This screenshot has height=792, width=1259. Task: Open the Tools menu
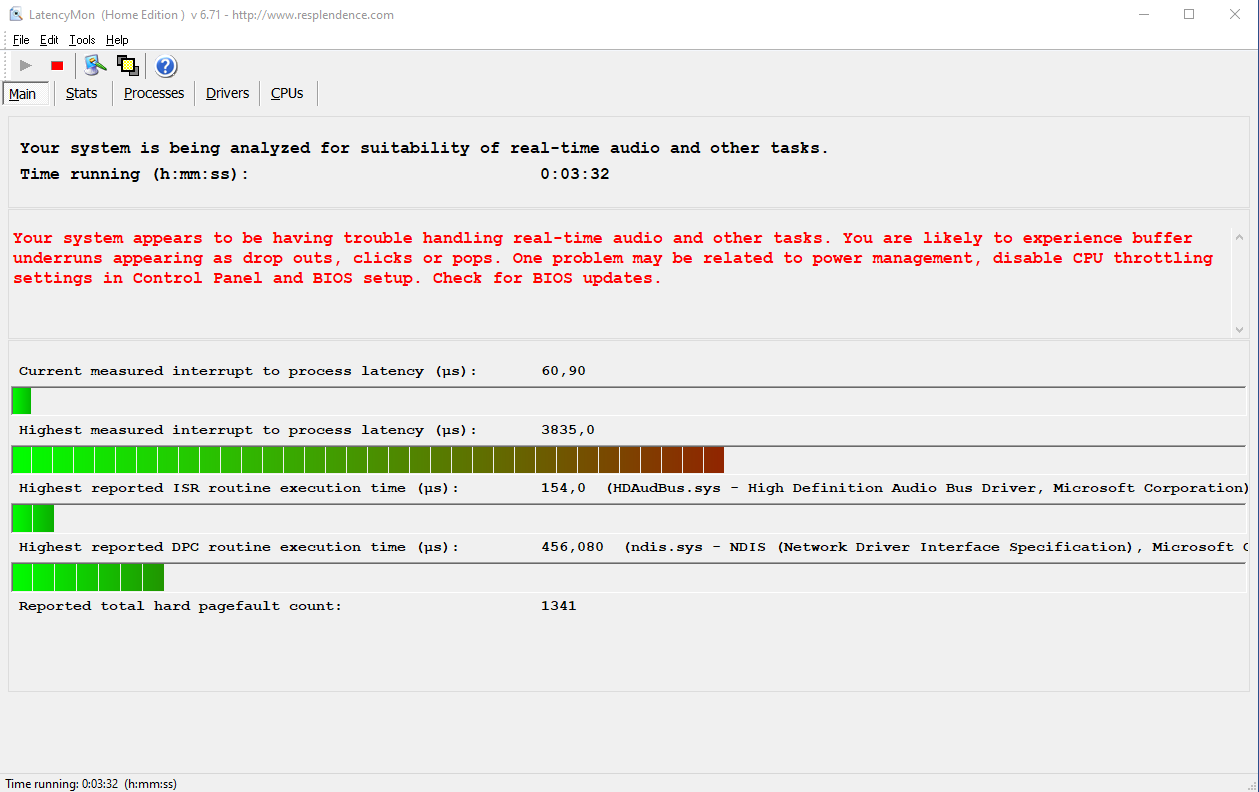coord(82,40)
